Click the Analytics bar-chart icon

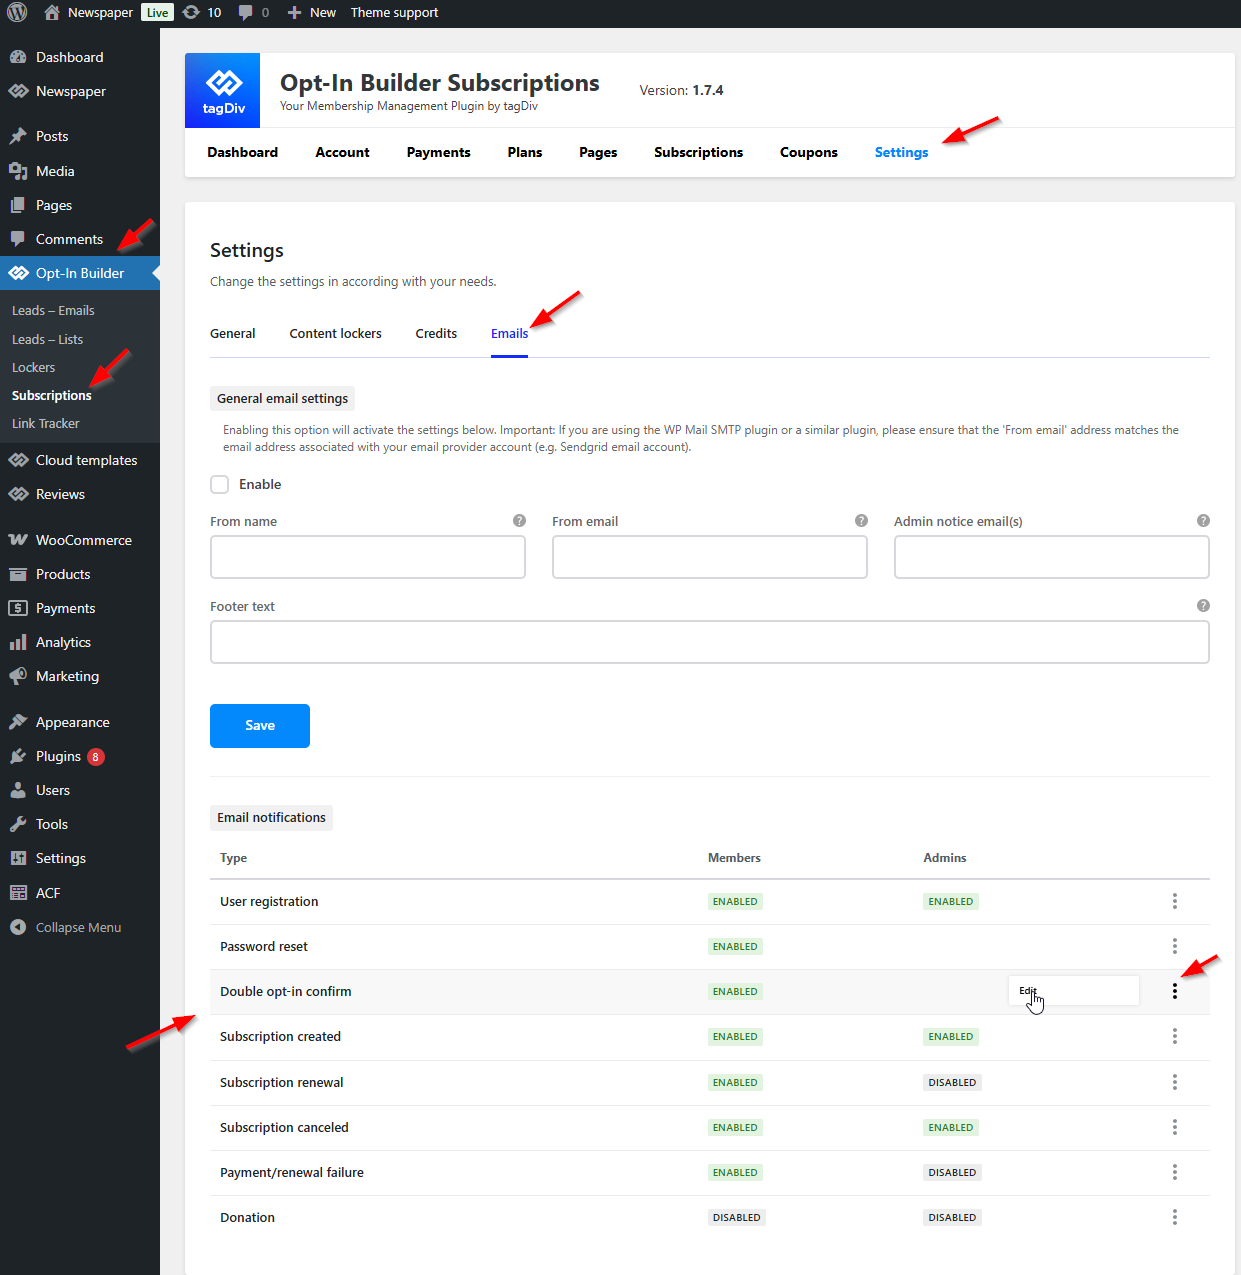coord(18,641)
